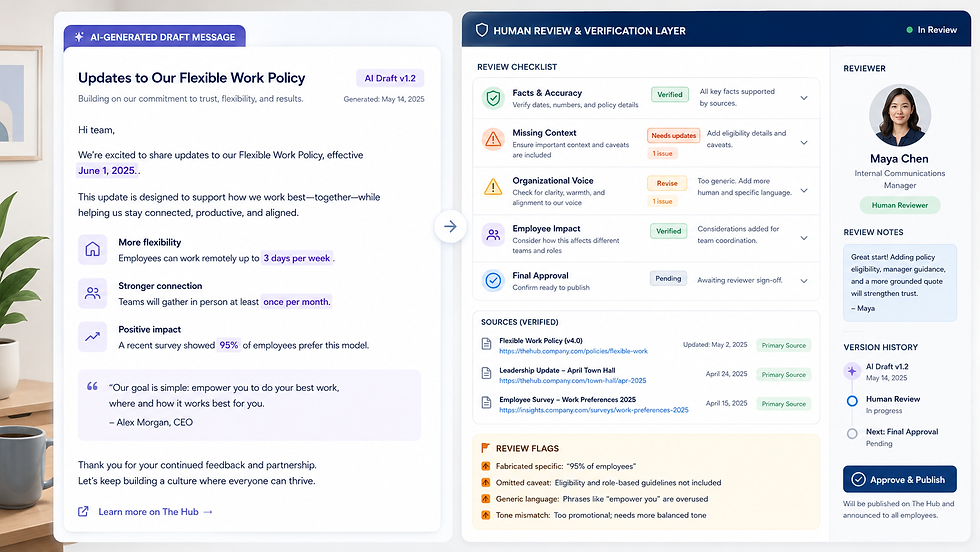Click the shield icon in Human Review header
Screen dimensions: 980x552
click(482, 30)
